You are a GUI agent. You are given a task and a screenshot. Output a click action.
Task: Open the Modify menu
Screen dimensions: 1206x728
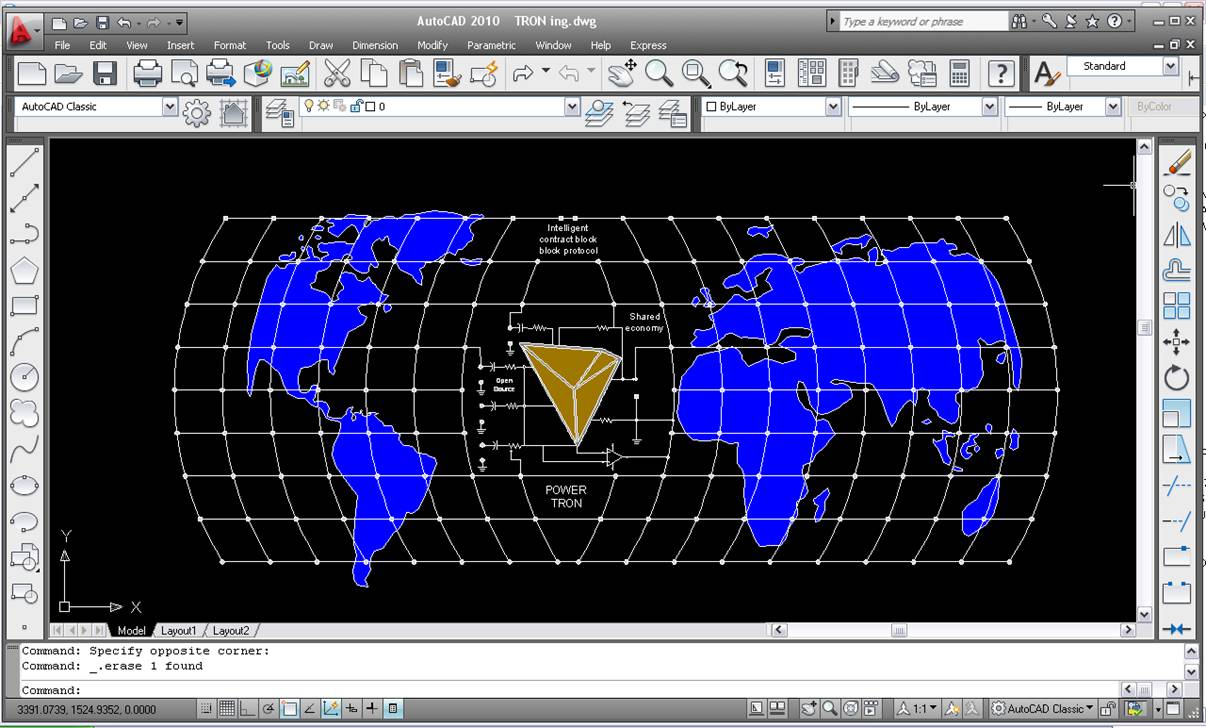click(x=432, y=45)
